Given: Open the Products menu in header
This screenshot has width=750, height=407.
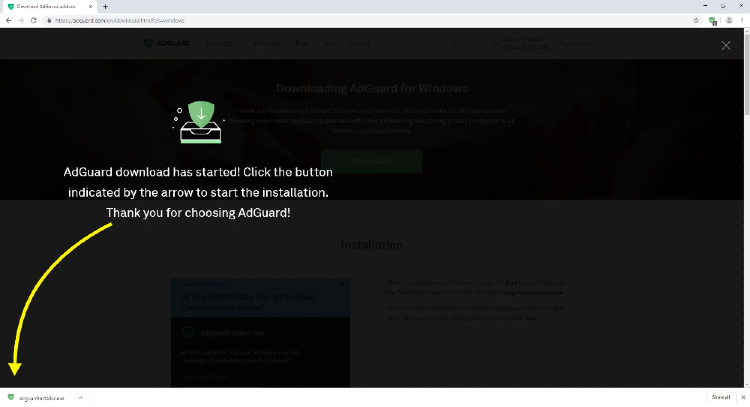Looking at the screenshot, I should point(223,43).
